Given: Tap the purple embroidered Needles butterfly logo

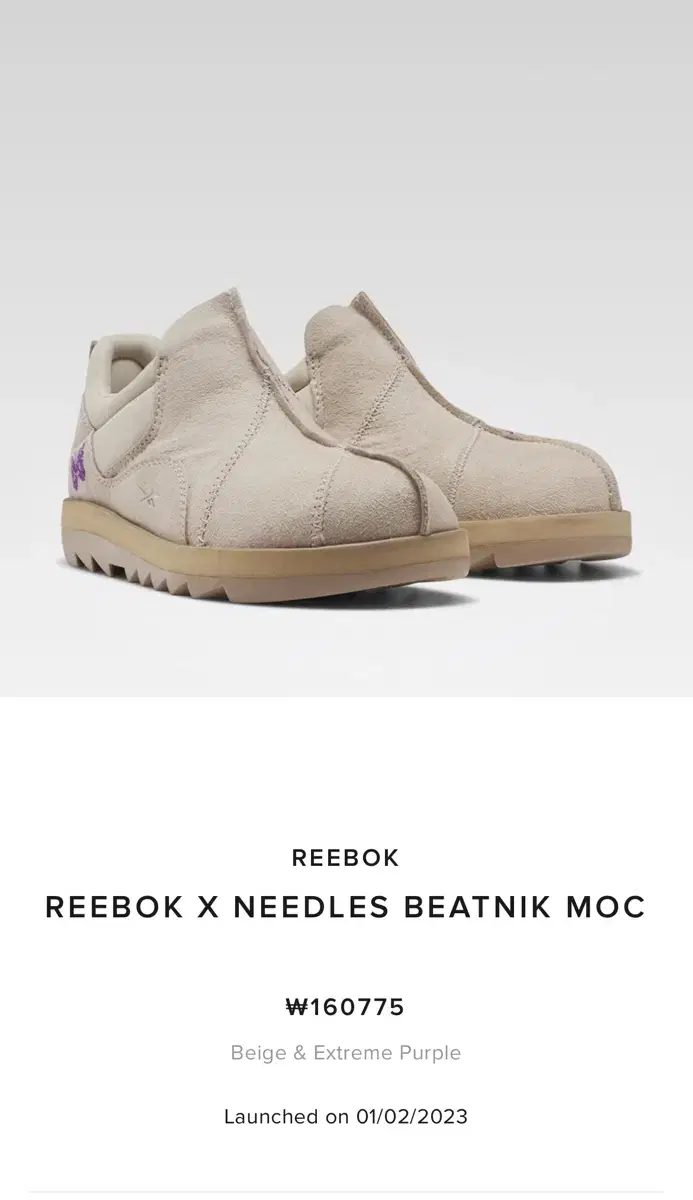Looking at the screenshot, I should coord(78,467).
